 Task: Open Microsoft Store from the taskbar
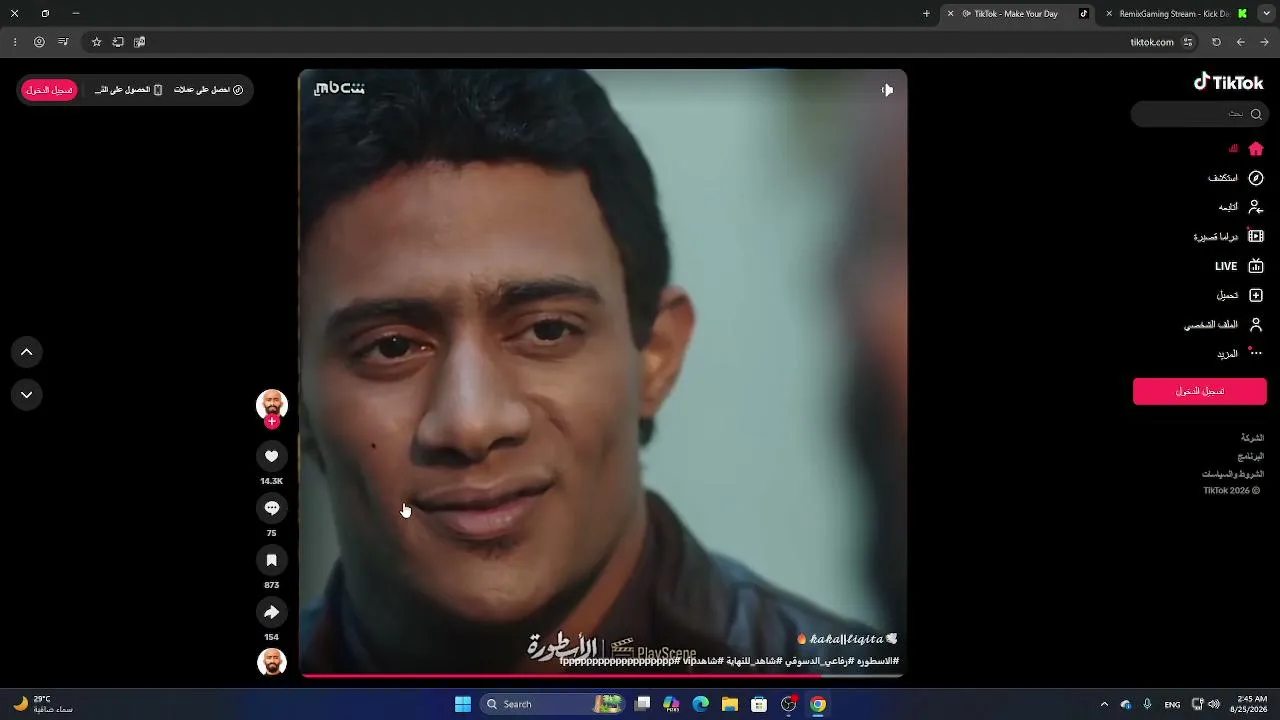coord(759,704)
